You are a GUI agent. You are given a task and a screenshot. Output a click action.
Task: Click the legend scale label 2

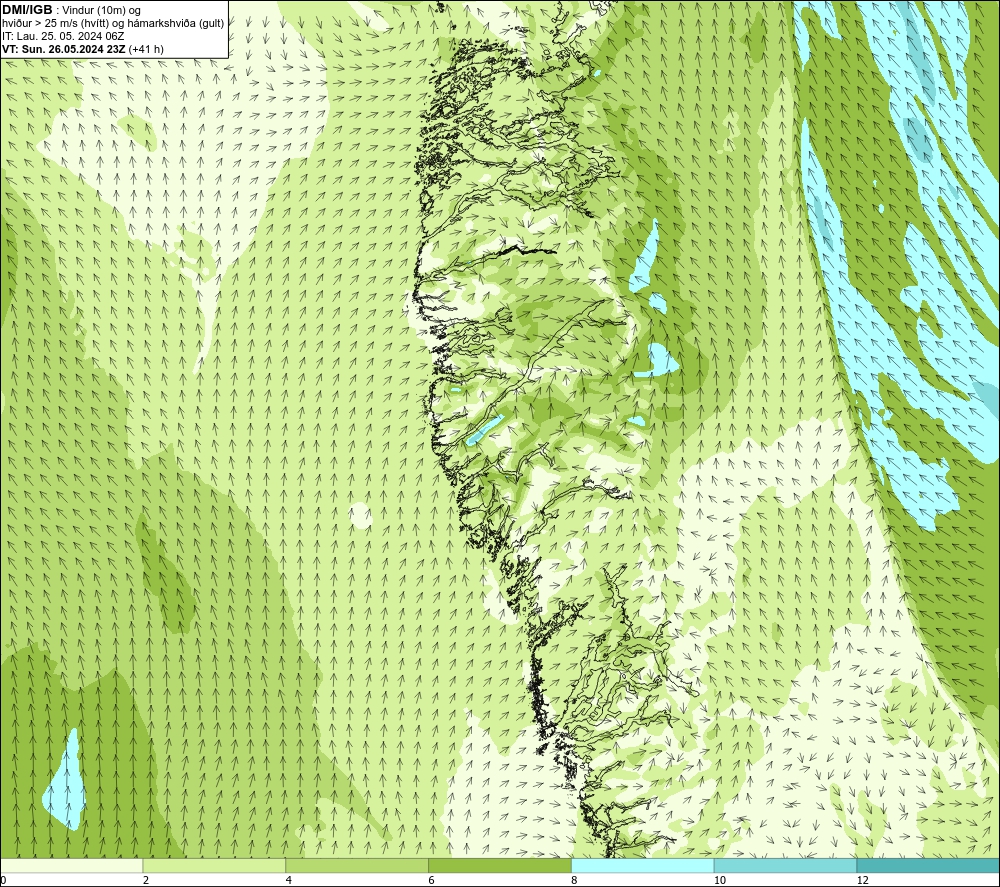[146, 881]
